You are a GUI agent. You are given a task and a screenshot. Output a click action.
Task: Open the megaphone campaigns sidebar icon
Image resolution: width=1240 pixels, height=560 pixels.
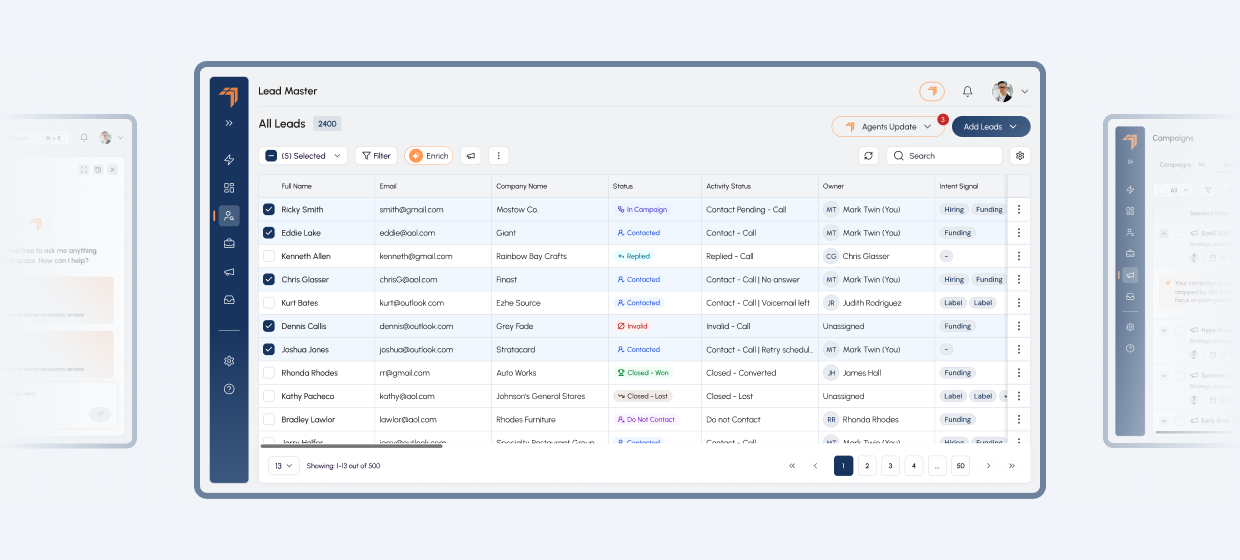229,272
